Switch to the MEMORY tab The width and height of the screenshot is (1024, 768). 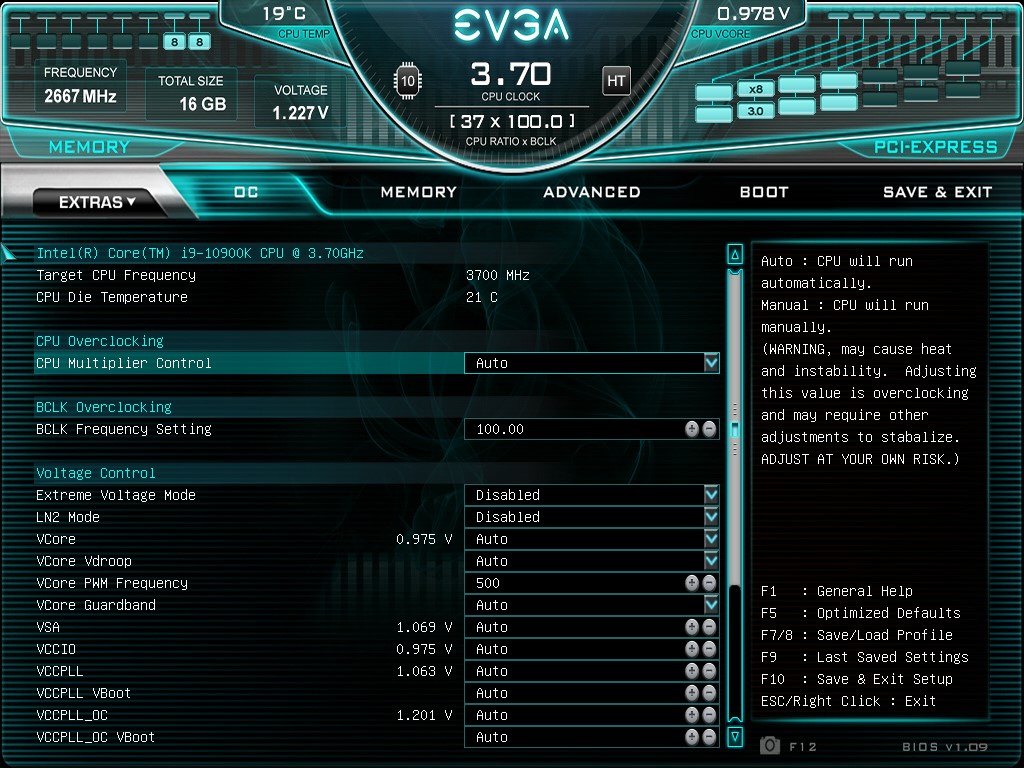(x=419, y=192)
